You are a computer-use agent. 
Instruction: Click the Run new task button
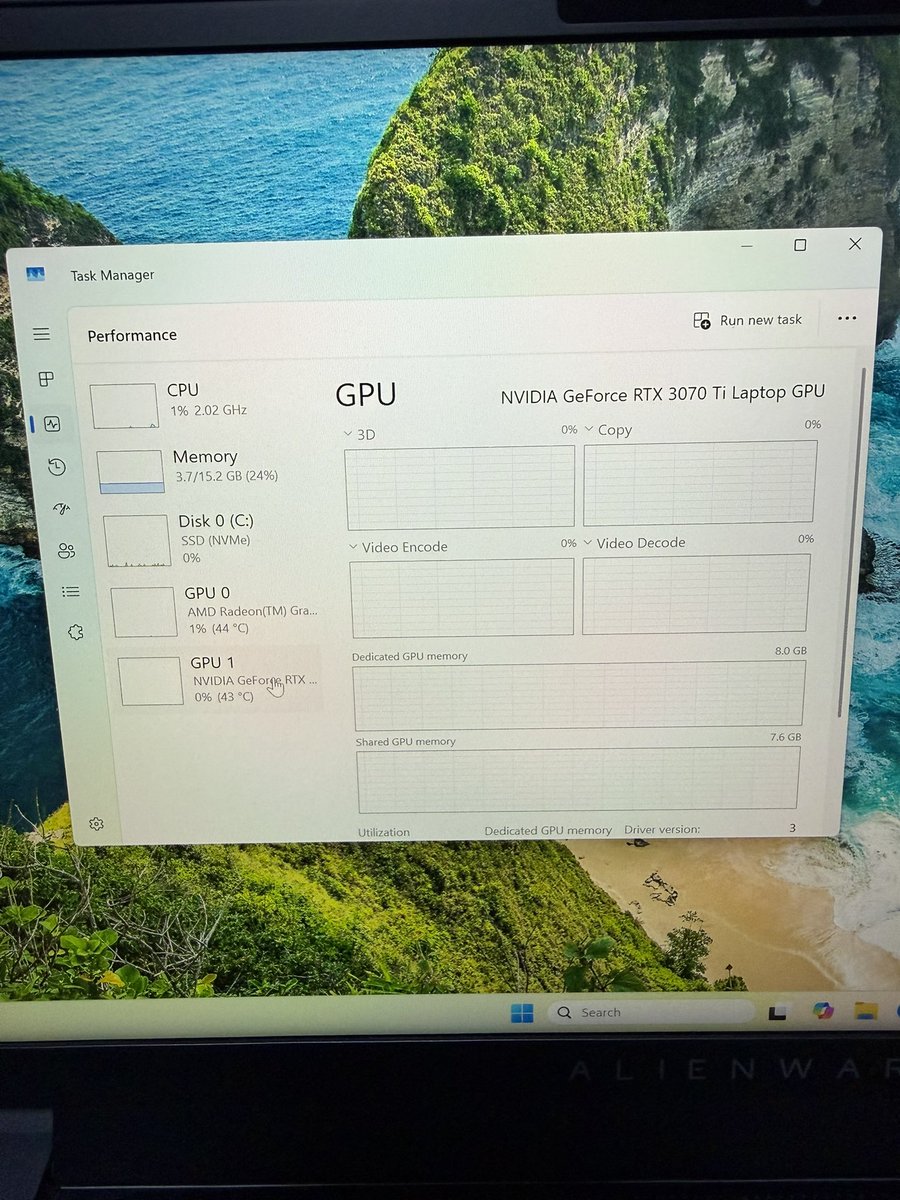pyautogui.click(x=748, y=320)
